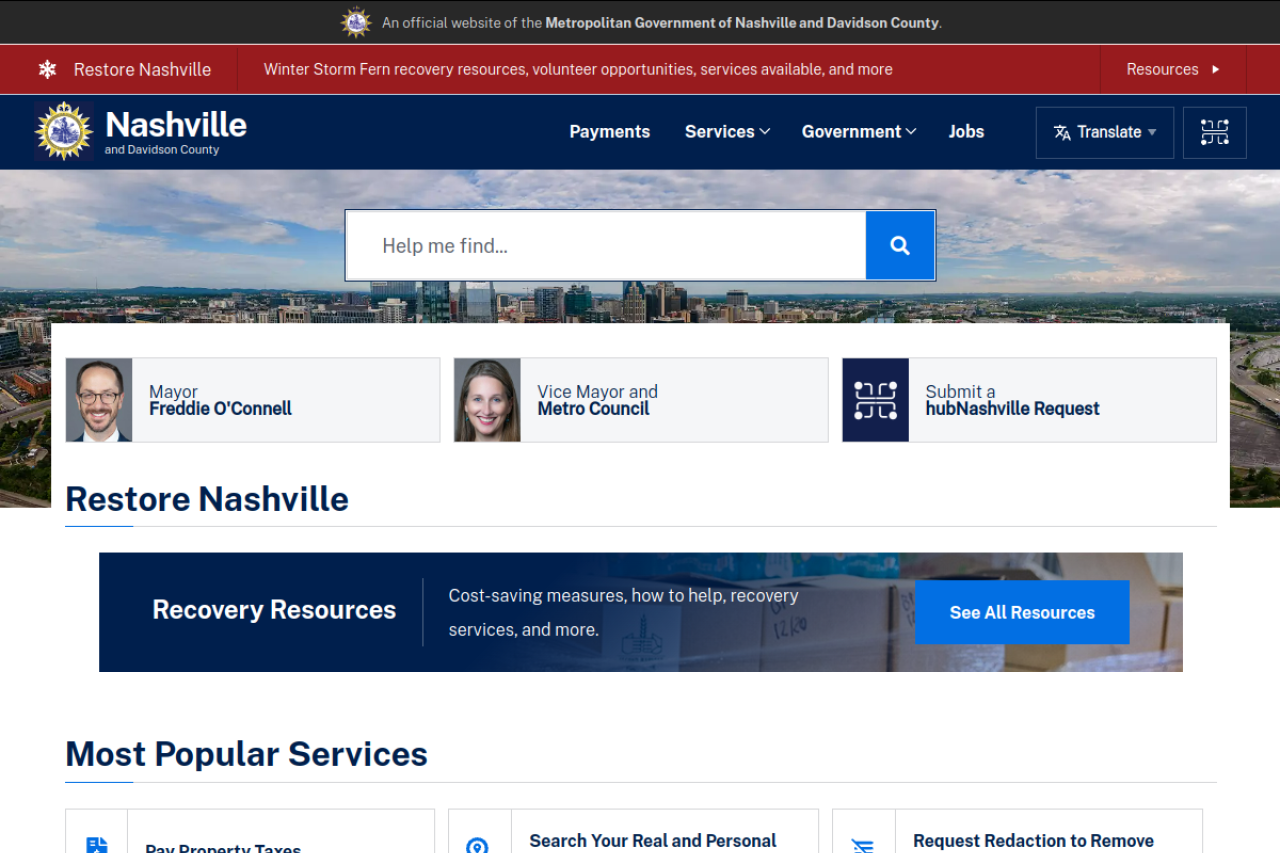1280x853 pixels.
Task: Click the official website notice text
Action: (662, 22)
